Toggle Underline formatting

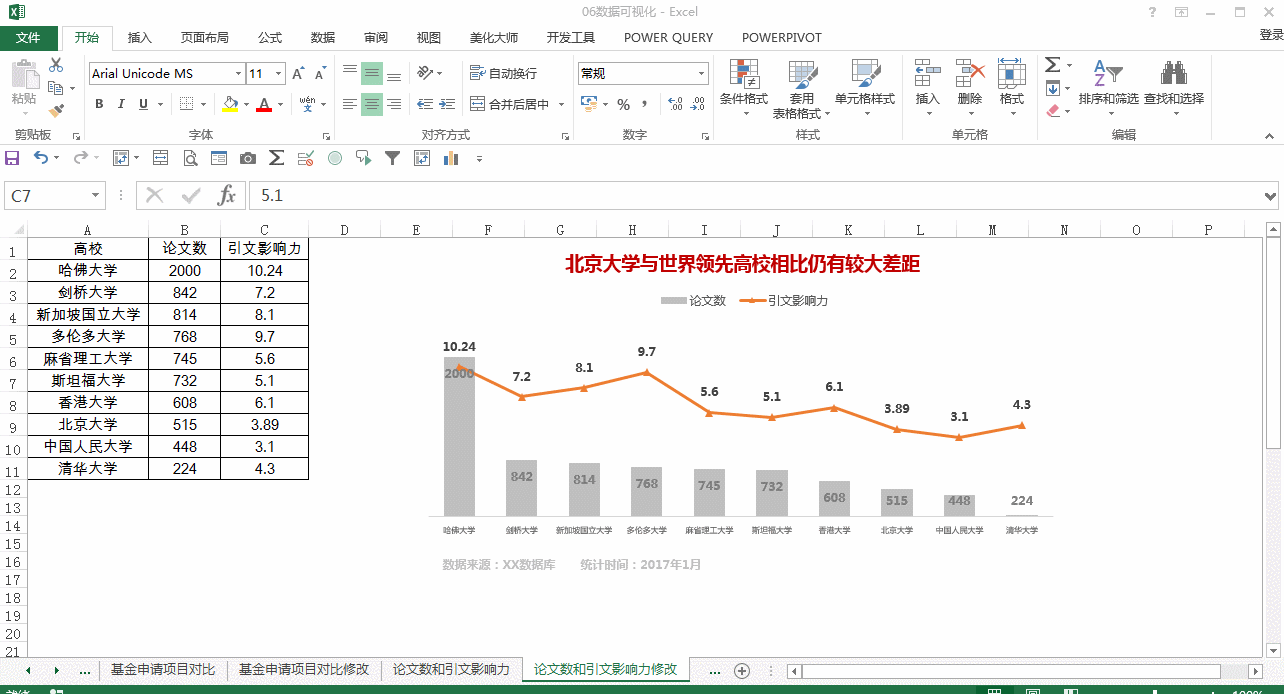(x=143, y=104)
